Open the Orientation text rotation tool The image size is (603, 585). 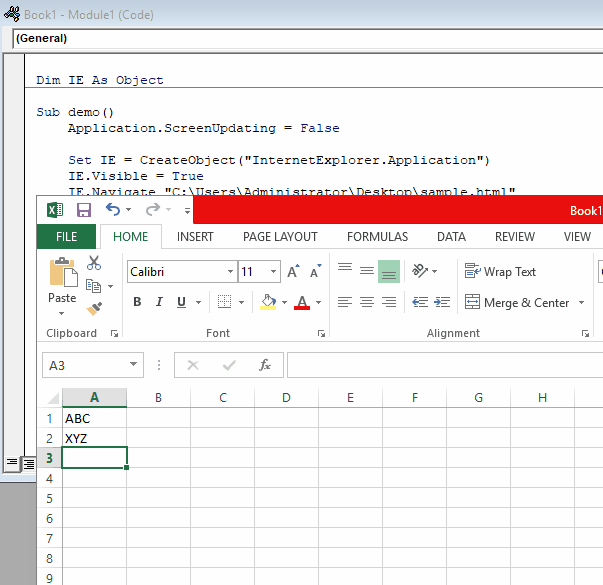pos(420,271)
